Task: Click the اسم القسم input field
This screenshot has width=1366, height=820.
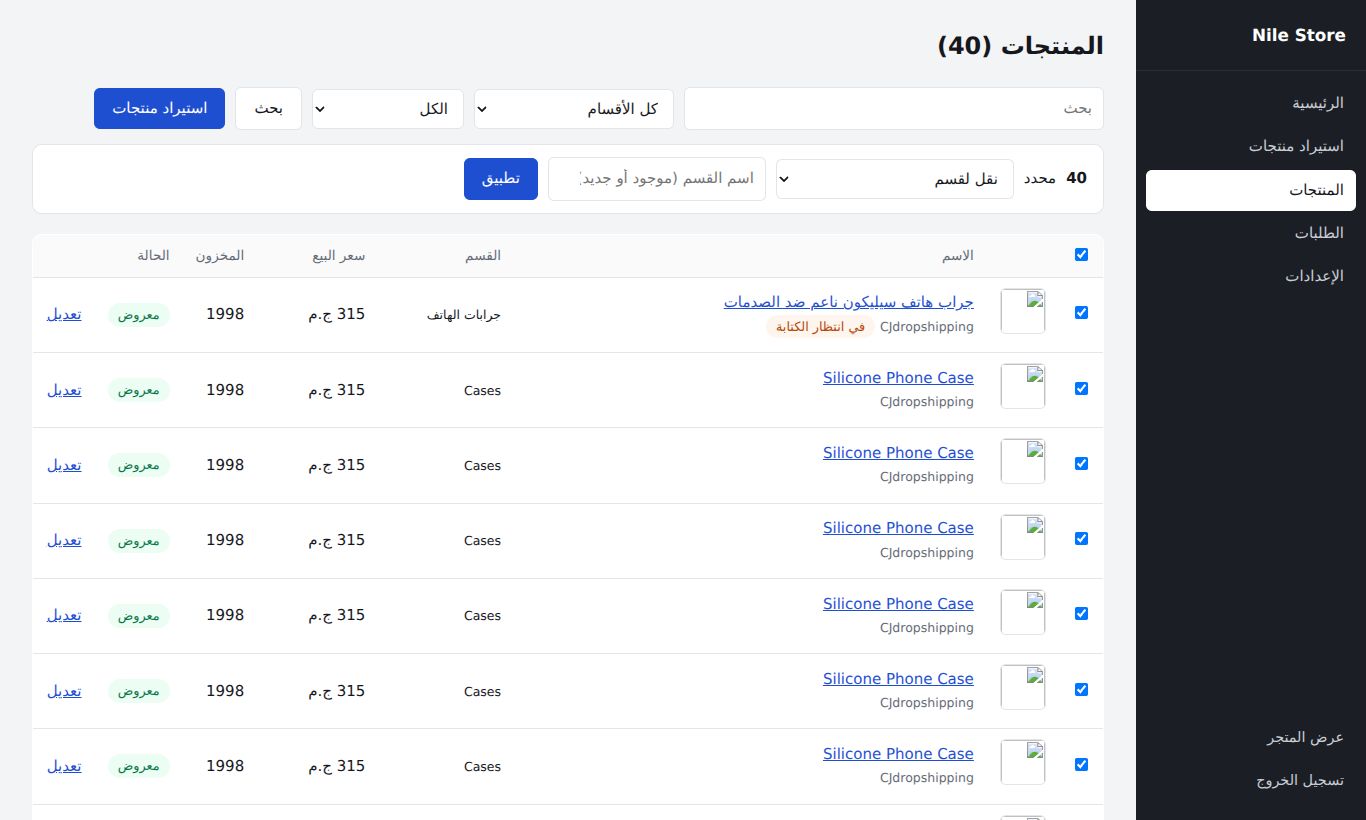Action: tap(657, 179)
